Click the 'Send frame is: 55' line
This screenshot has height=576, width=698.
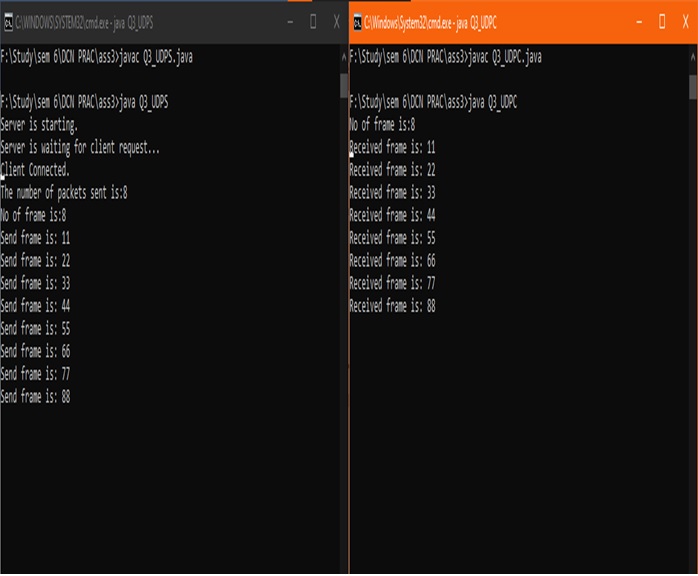tap(35, 329)
